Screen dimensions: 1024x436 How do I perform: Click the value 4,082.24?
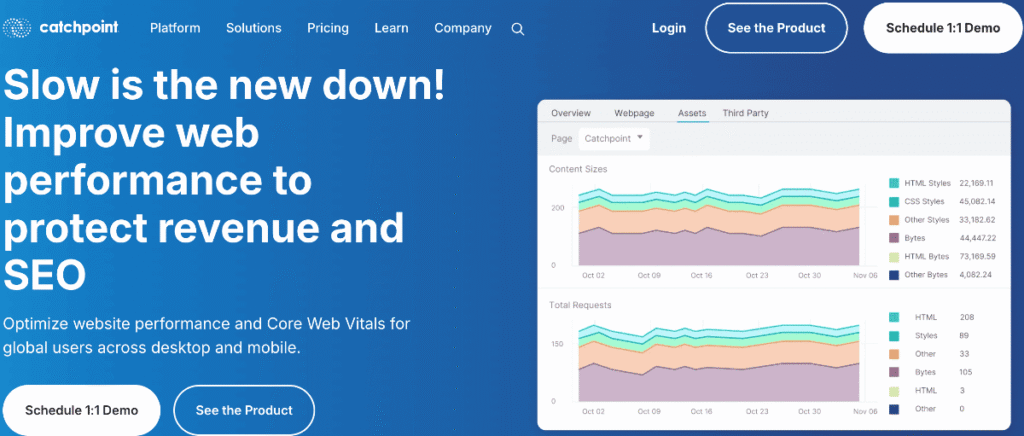point(975,275)
